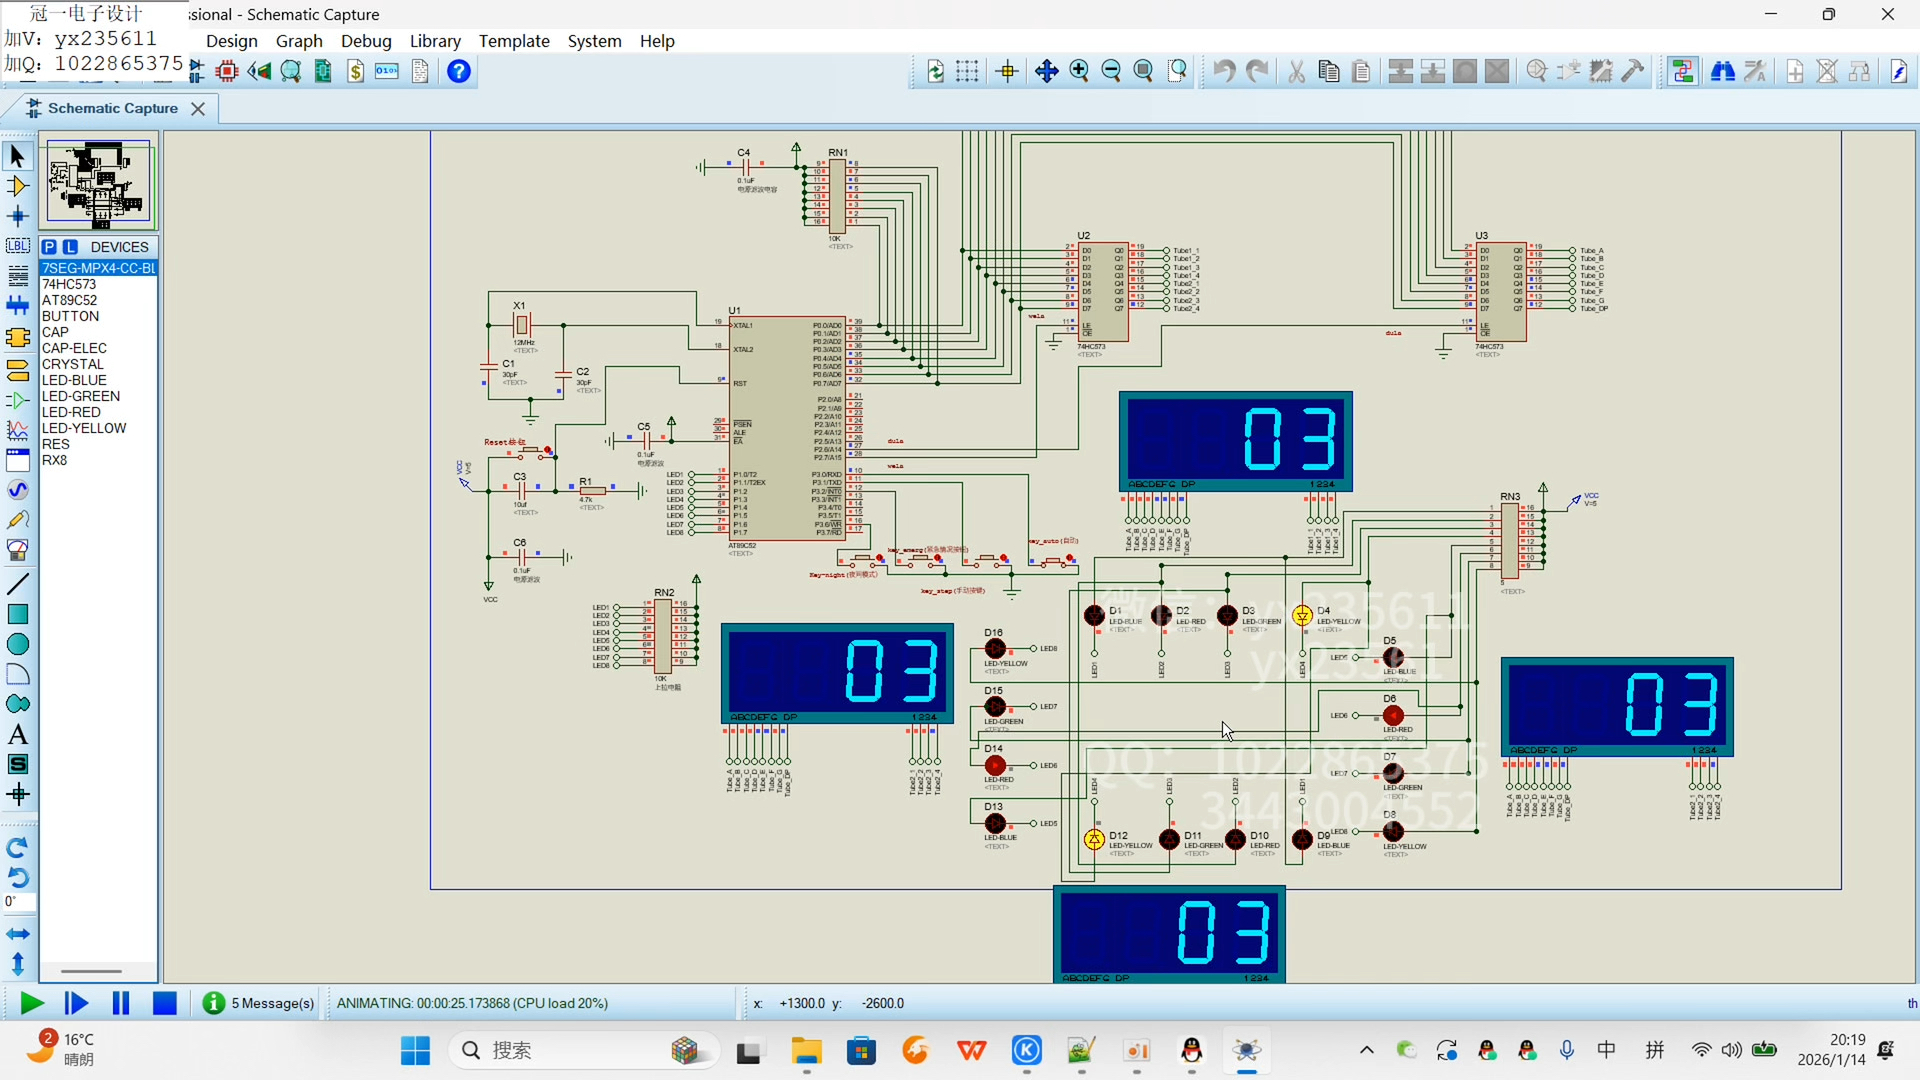Open the Bill of Materials
1920x1080 pixels.
coord(355,71)
